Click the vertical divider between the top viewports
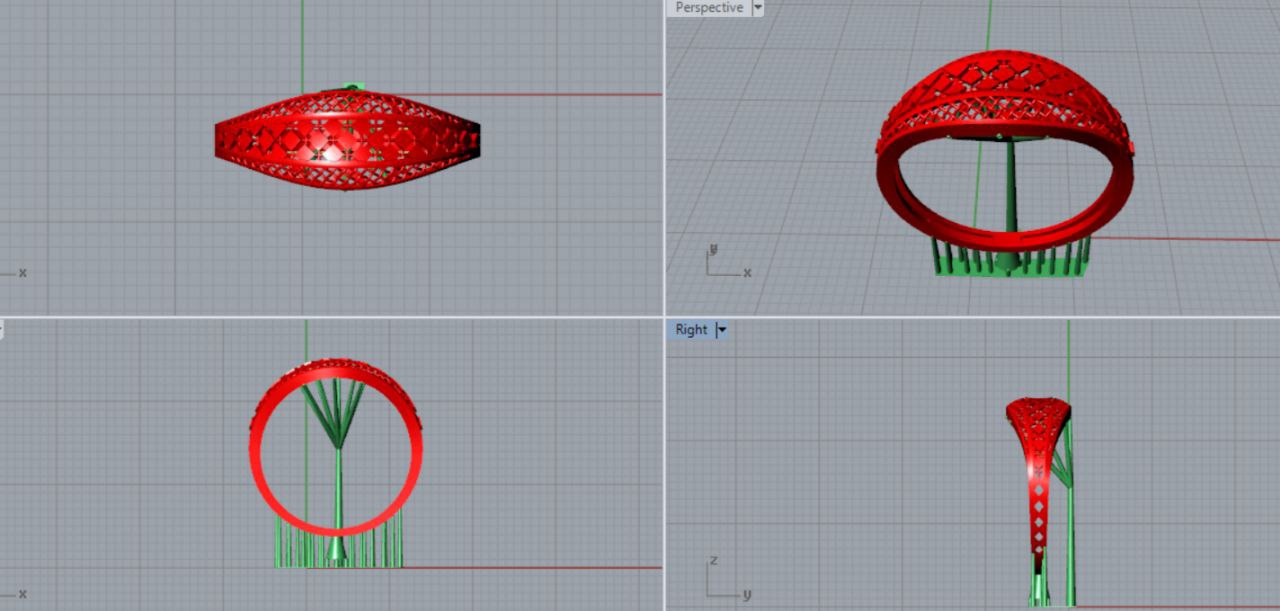Screen dimensions: 1280x611 (665, 150)
